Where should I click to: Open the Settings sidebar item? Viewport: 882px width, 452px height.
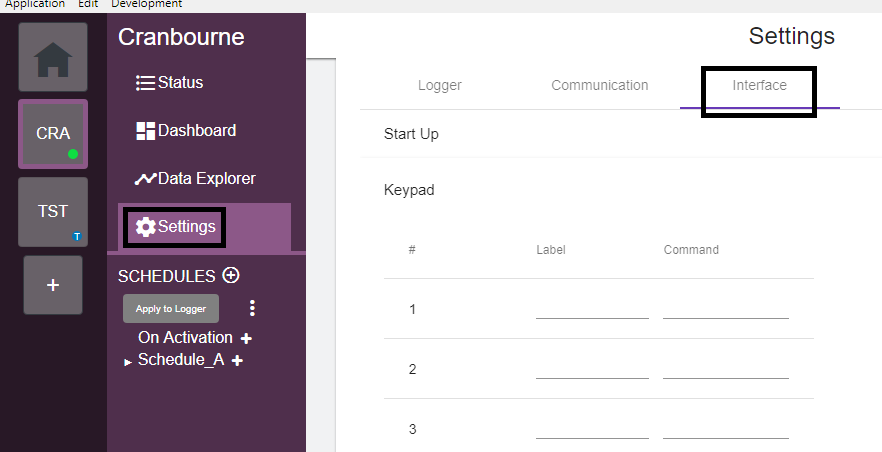[x=176, y=227]
